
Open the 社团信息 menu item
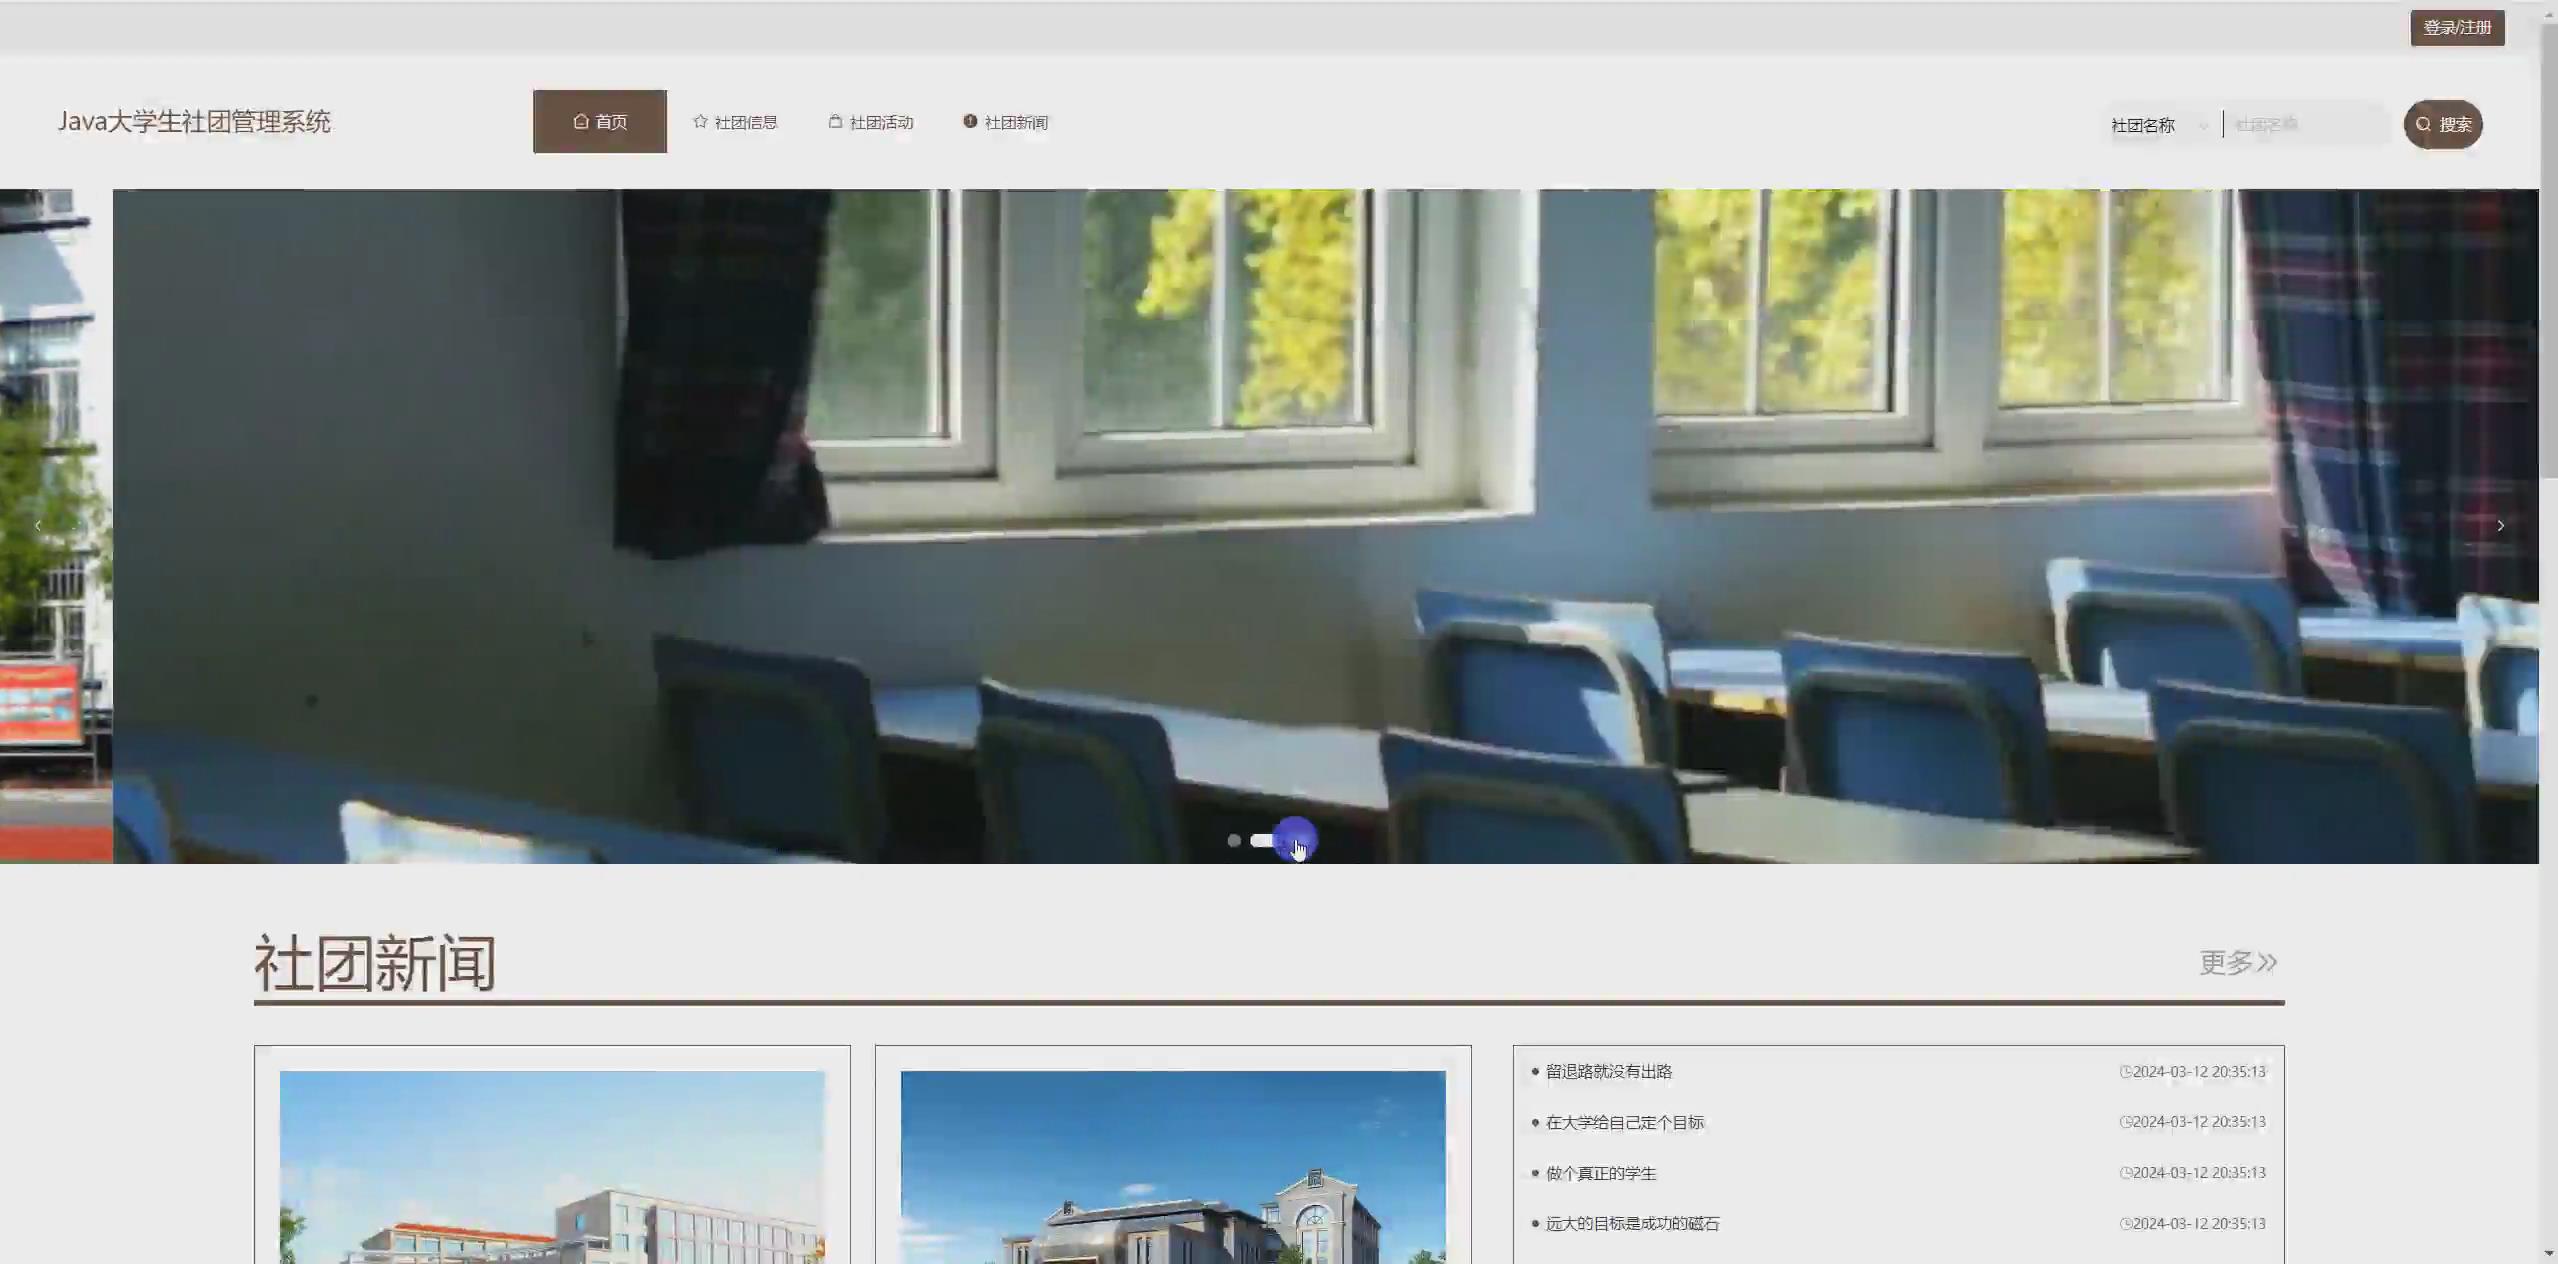(x=735, y=122)
